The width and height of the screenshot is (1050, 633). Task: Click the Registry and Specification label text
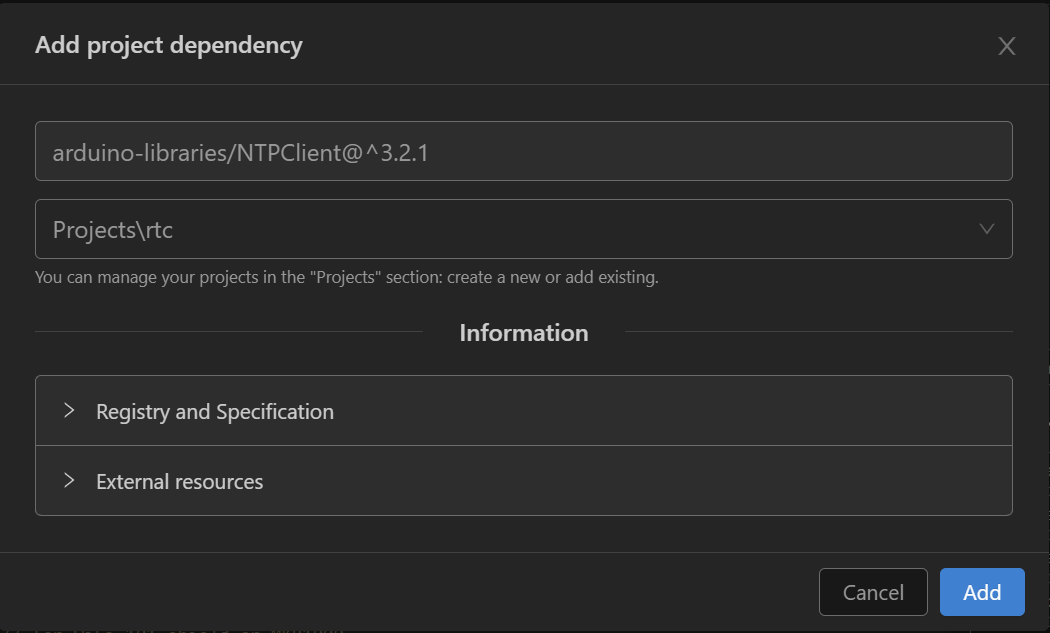pyautogui.click(x=215, y=411)
